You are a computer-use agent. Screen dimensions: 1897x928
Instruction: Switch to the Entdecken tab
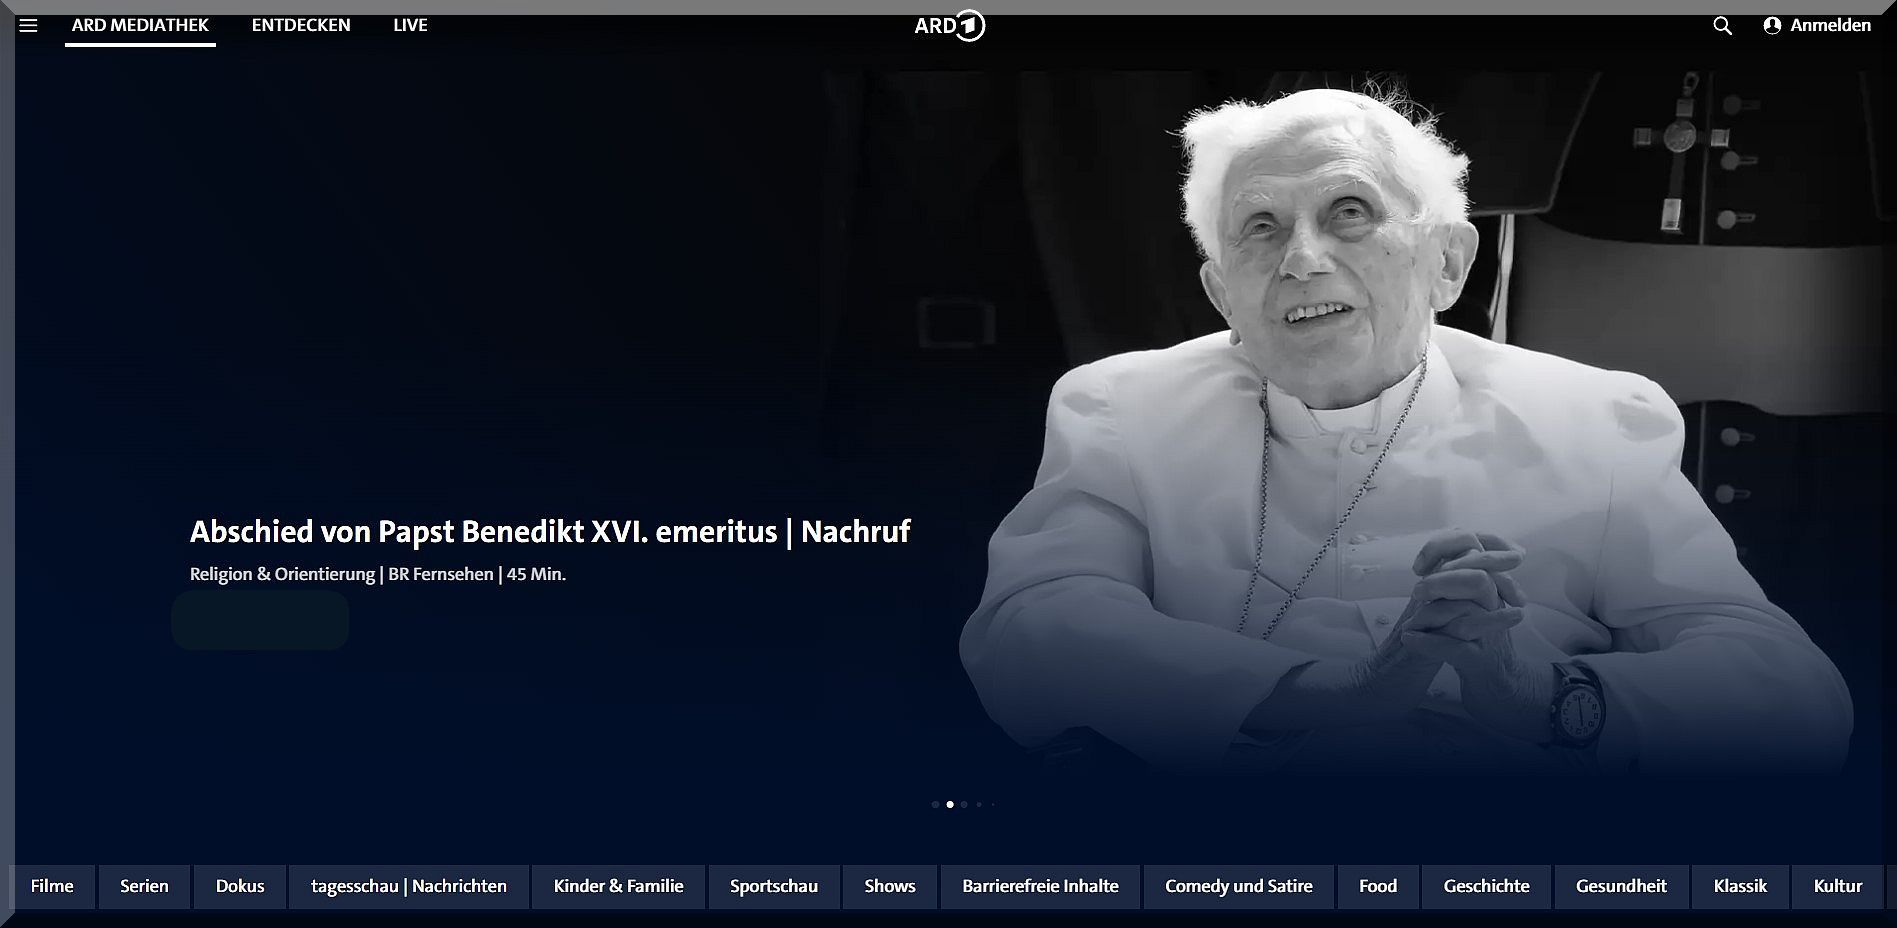pyautogui.click(x=301, y=25)
